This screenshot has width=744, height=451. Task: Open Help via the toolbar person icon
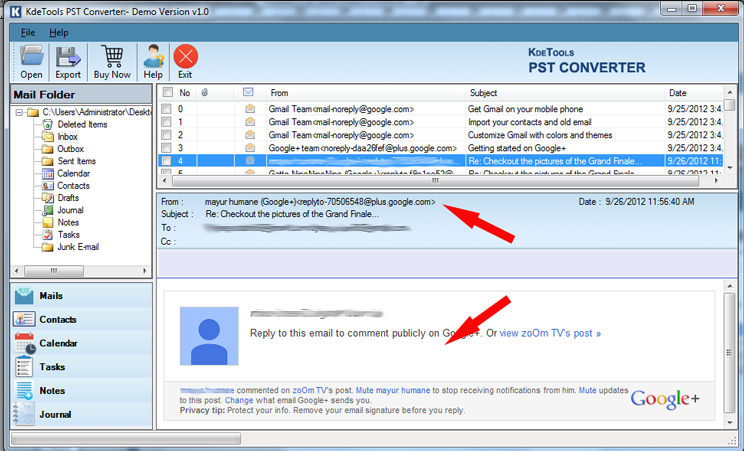point(152,61)
